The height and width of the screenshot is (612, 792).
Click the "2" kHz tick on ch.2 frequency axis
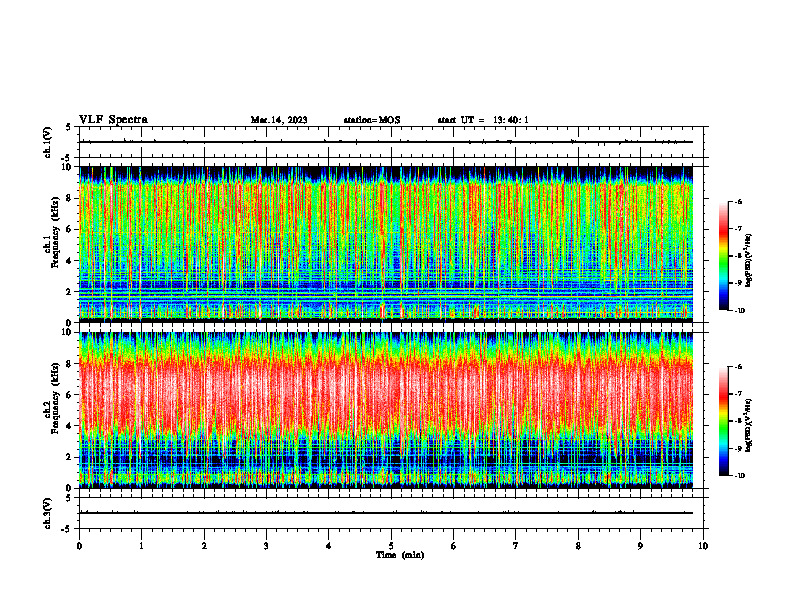point(70,457)
